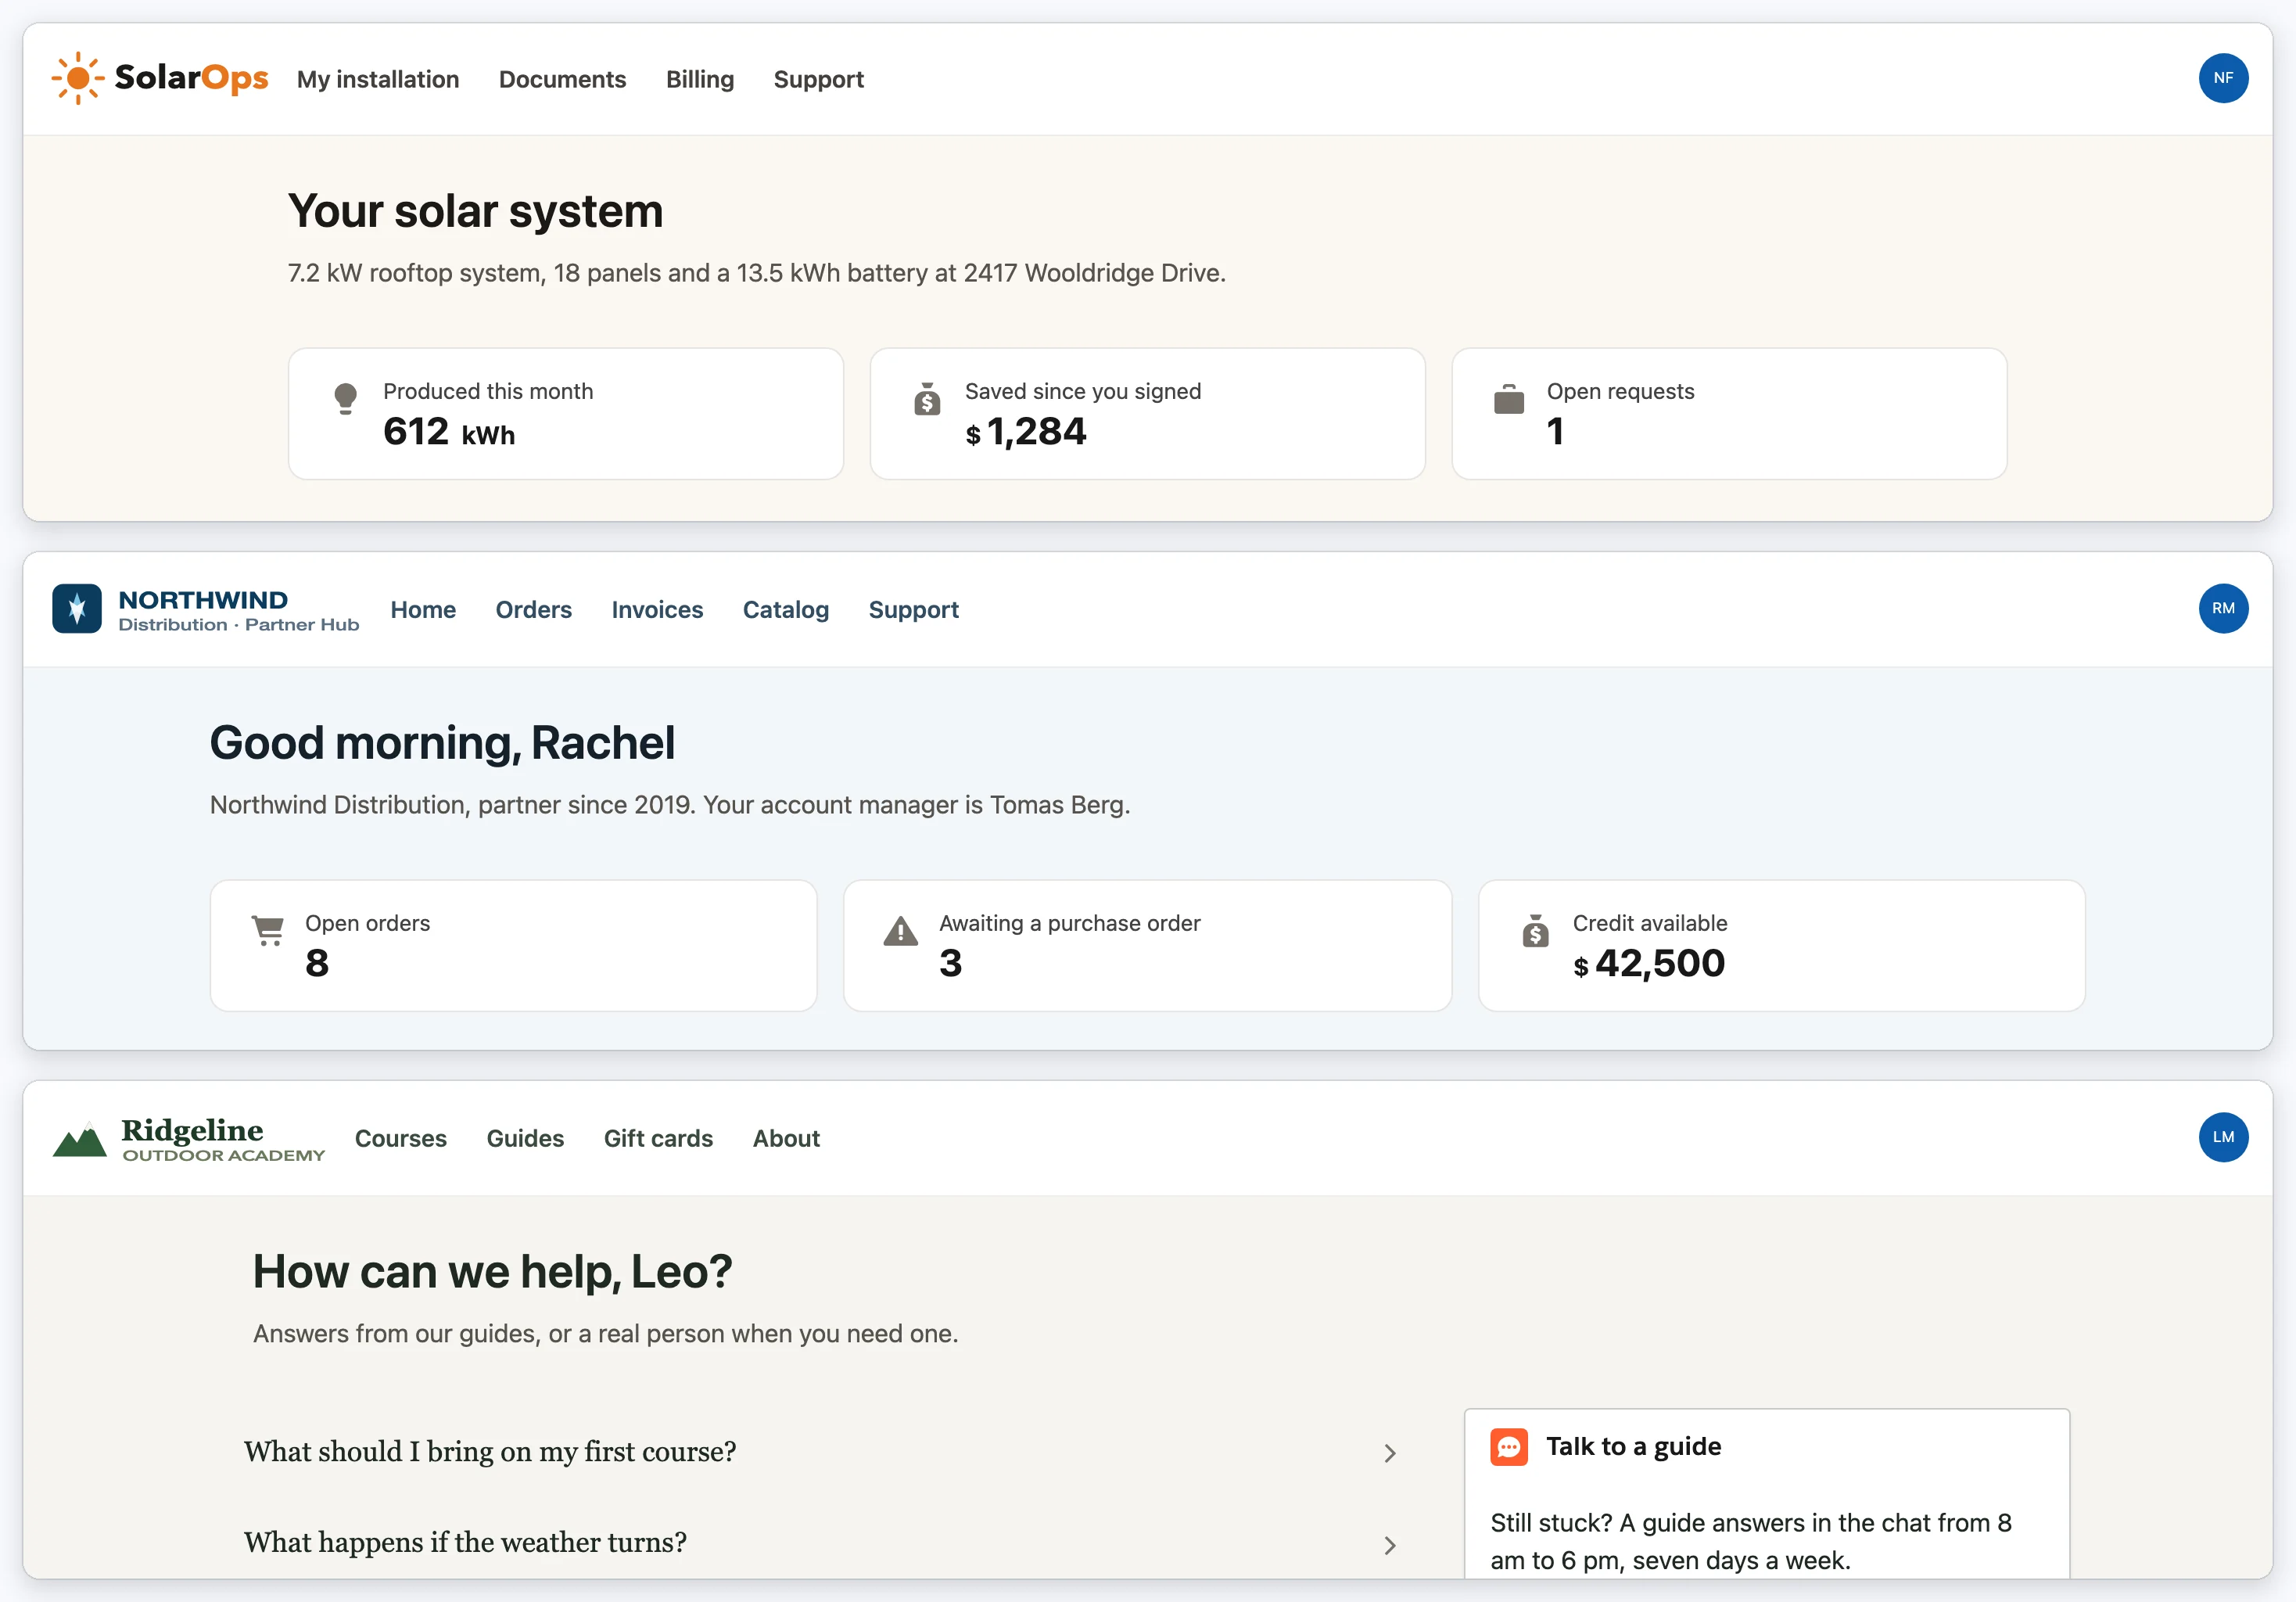Click the Open orders count of 8
2296x1602 pixels.
coord(317,963)
